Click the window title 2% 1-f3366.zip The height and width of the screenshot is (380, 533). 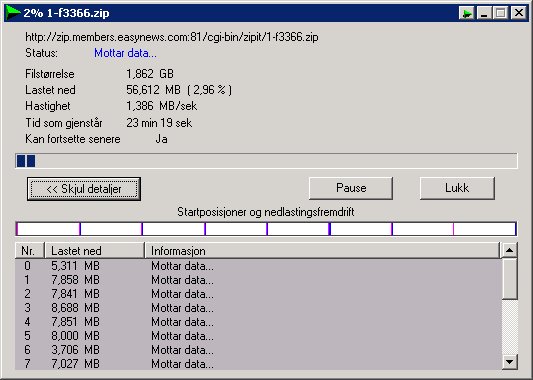click(66, 13)
